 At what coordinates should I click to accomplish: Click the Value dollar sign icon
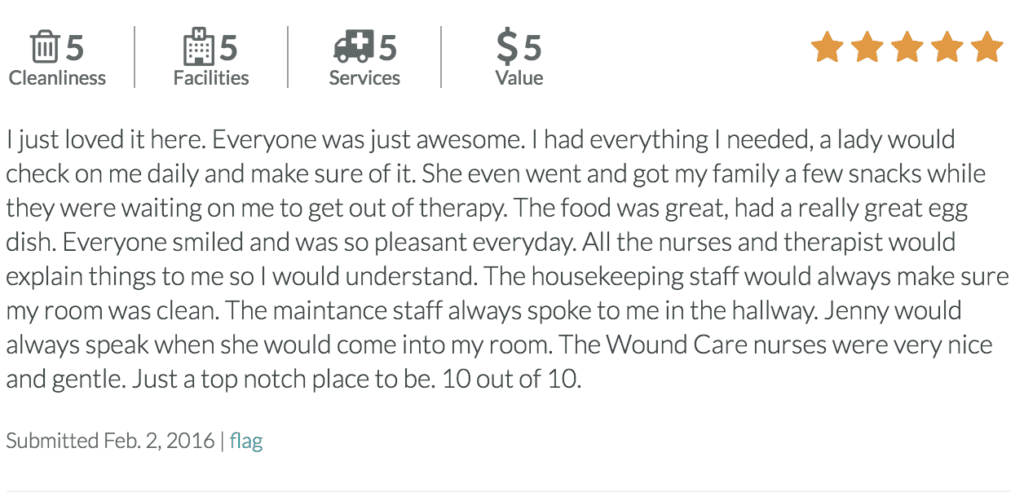(508, 47)
